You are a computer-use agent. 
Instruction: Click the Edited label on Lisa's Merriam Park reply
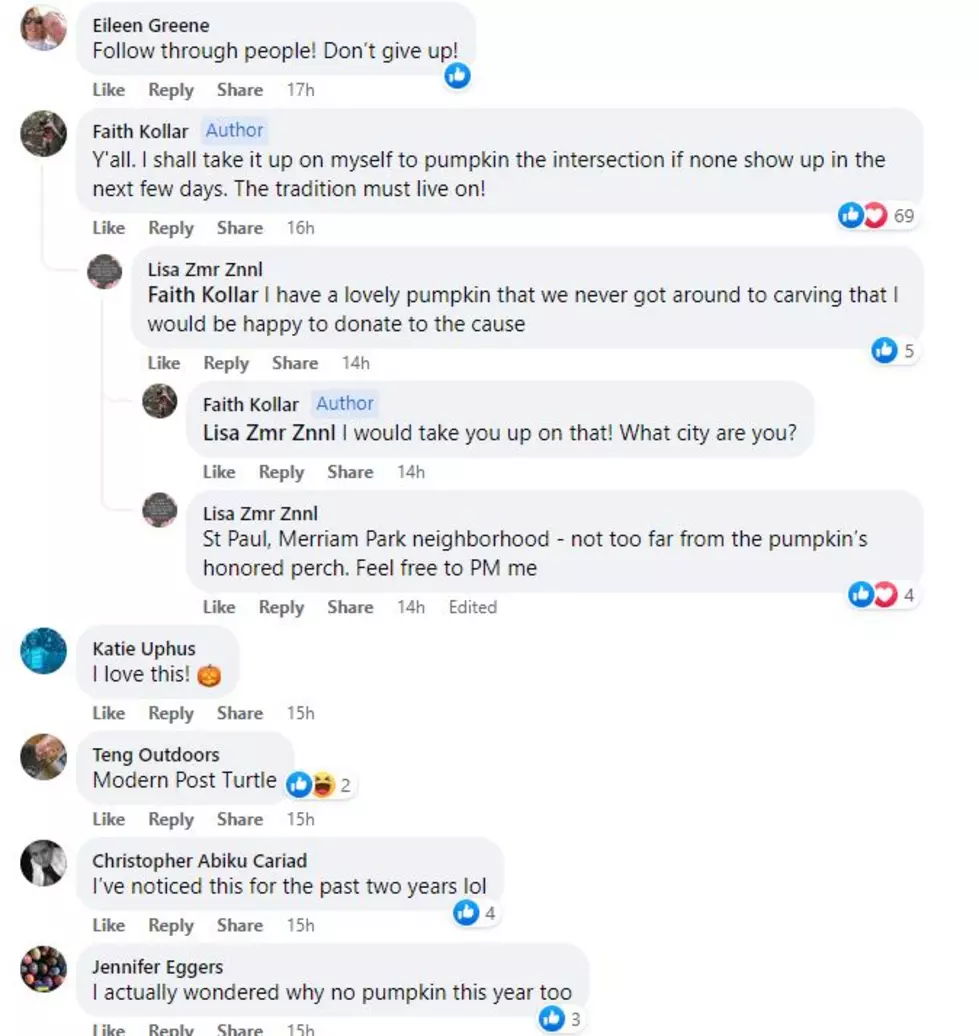(x=472, y=607)
